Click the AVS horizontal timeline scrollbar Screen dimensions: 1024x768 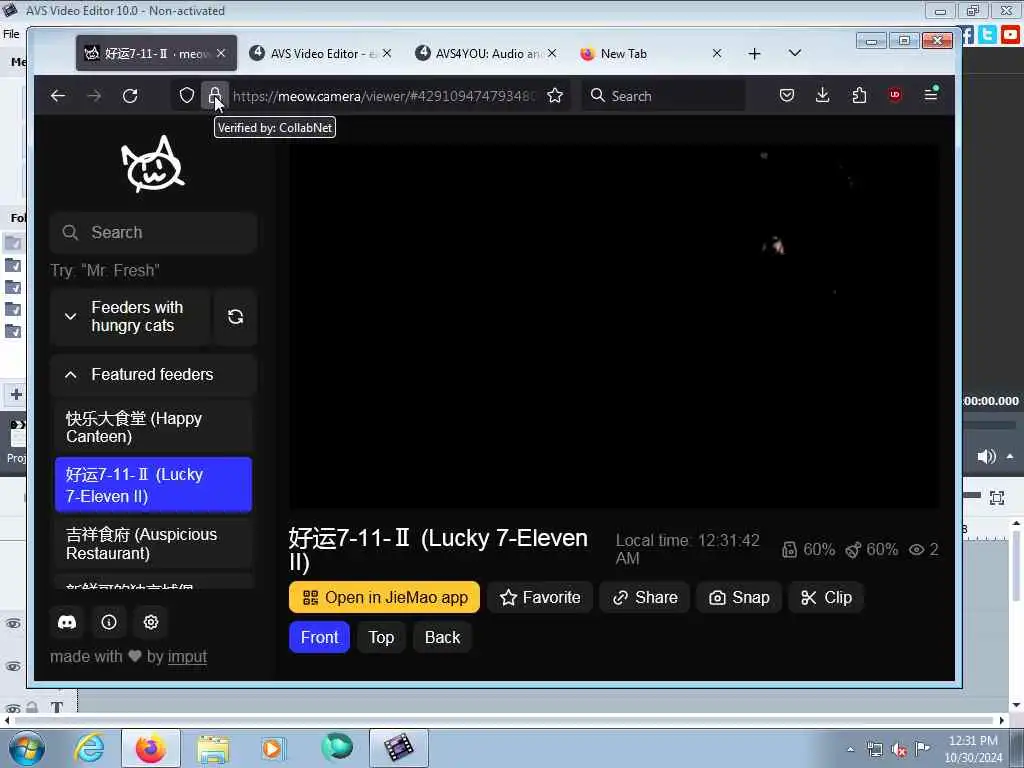pyautogui.click(x=503, y=720)
